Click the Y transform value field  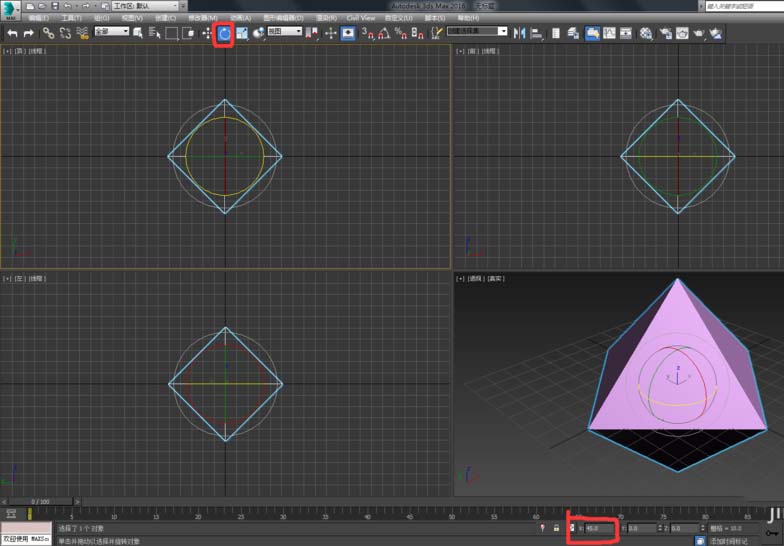[642, 528]
